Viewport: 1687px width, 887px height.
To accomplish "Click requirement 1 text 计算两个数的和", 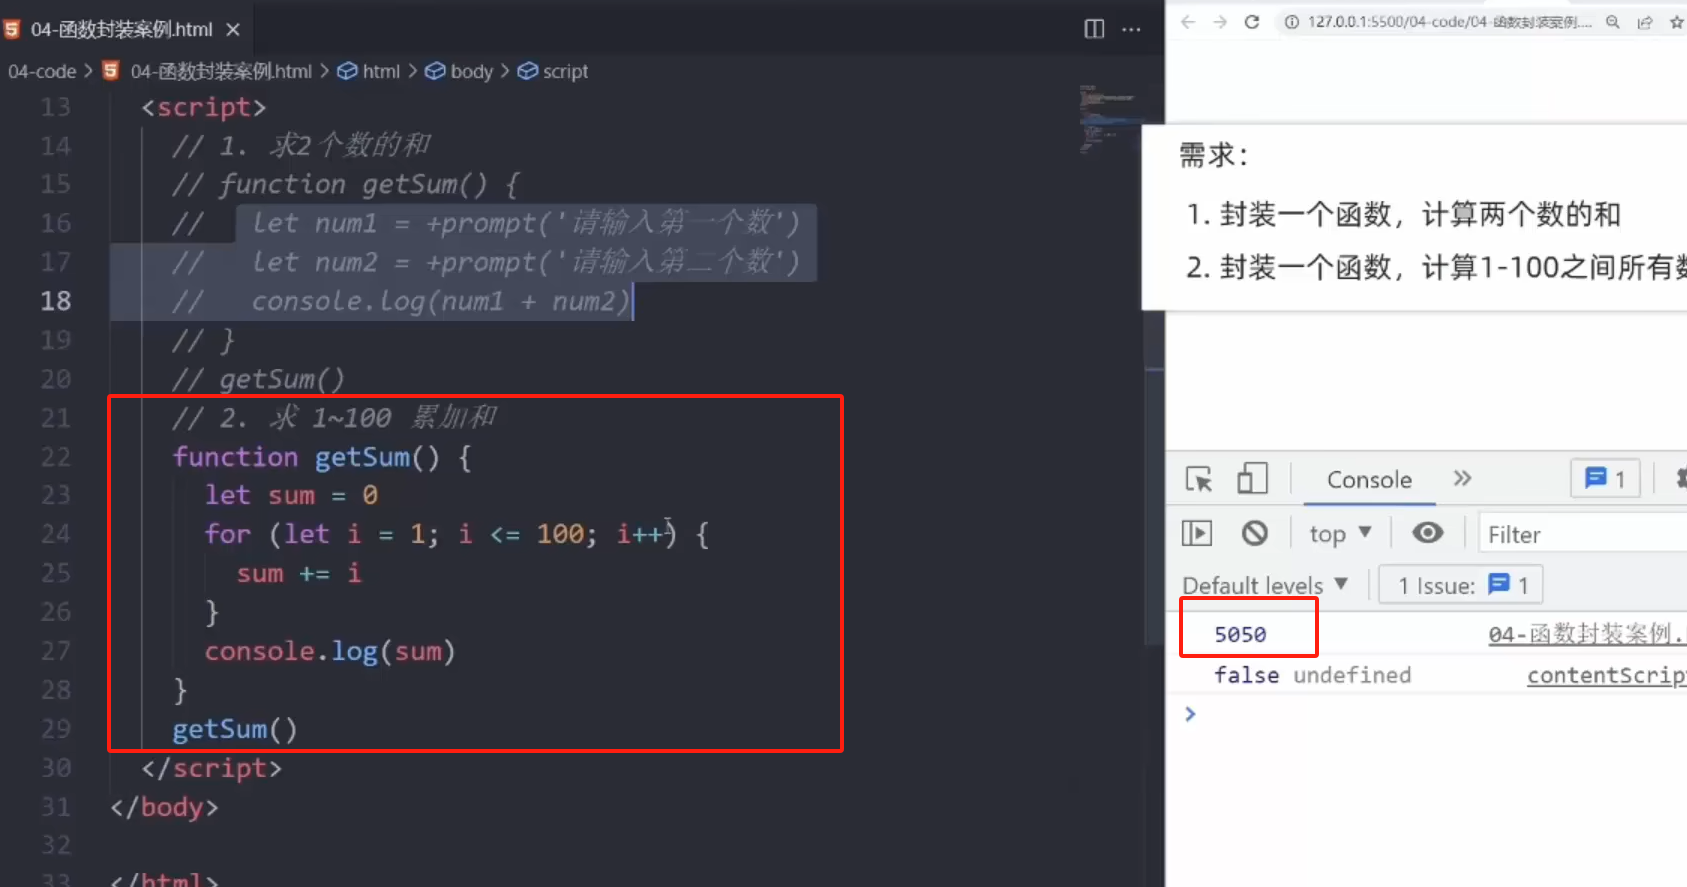I will pyautogui.click(x=1521, y=214).
